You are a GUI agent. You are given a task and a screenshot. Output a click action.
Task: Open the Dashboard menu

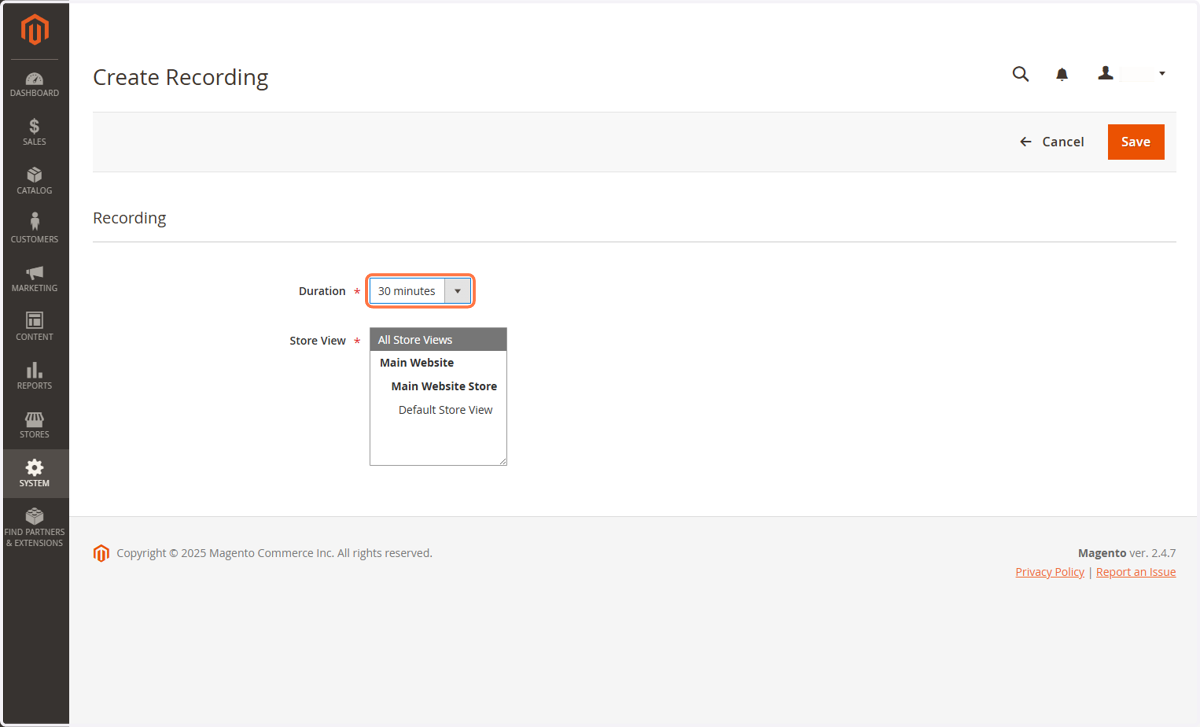click(35, 84)
